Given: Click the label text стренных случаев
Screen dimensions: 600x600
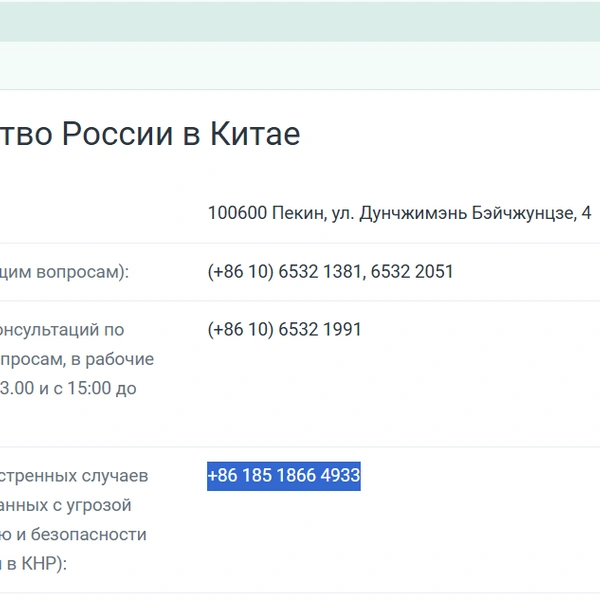Looking at the screenshot, I should tap(74, 476).
